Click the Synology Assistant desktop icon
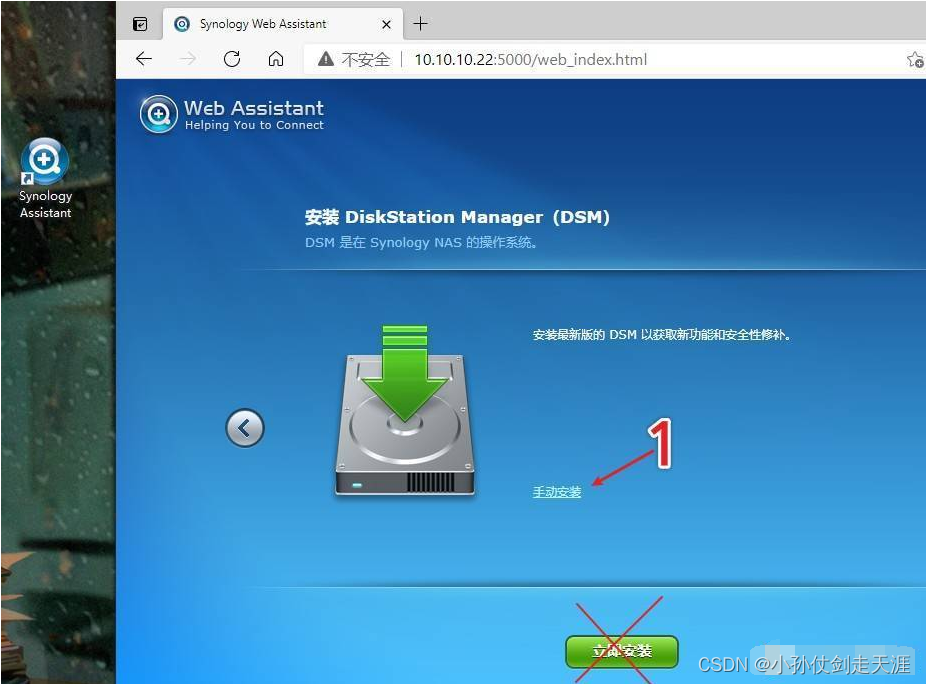Image resolution: width=926 pixels, height=684 pixels. coord(45,177)
